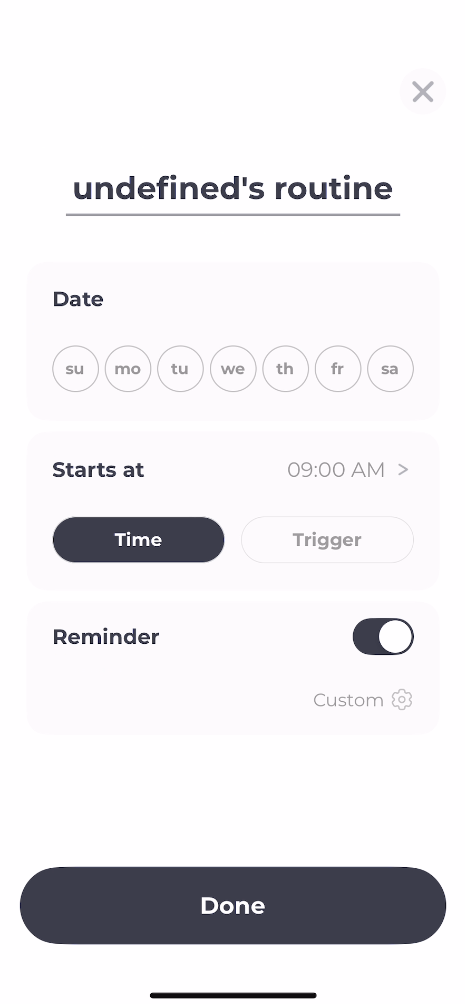Image resolution: width=465 pixels, height=1004 pixels.
Task: Switch to Time start mode
Action: [138, 540]
